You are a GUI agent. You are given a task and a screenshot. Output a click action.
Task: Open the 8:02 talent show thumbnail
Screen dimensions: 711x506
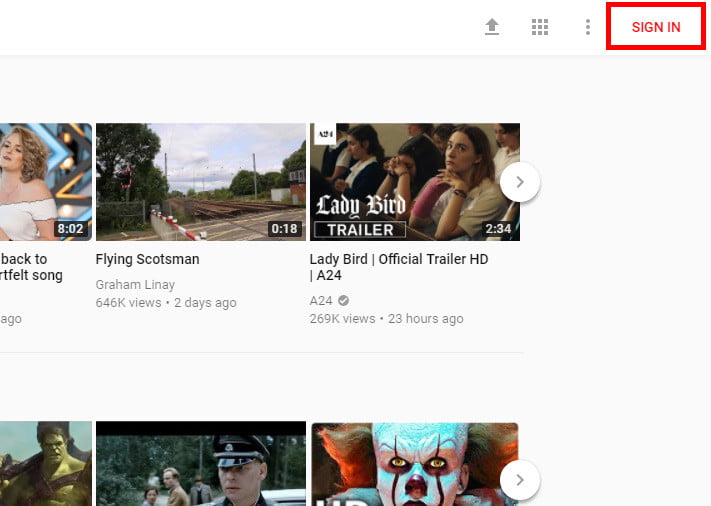(45, 182)
